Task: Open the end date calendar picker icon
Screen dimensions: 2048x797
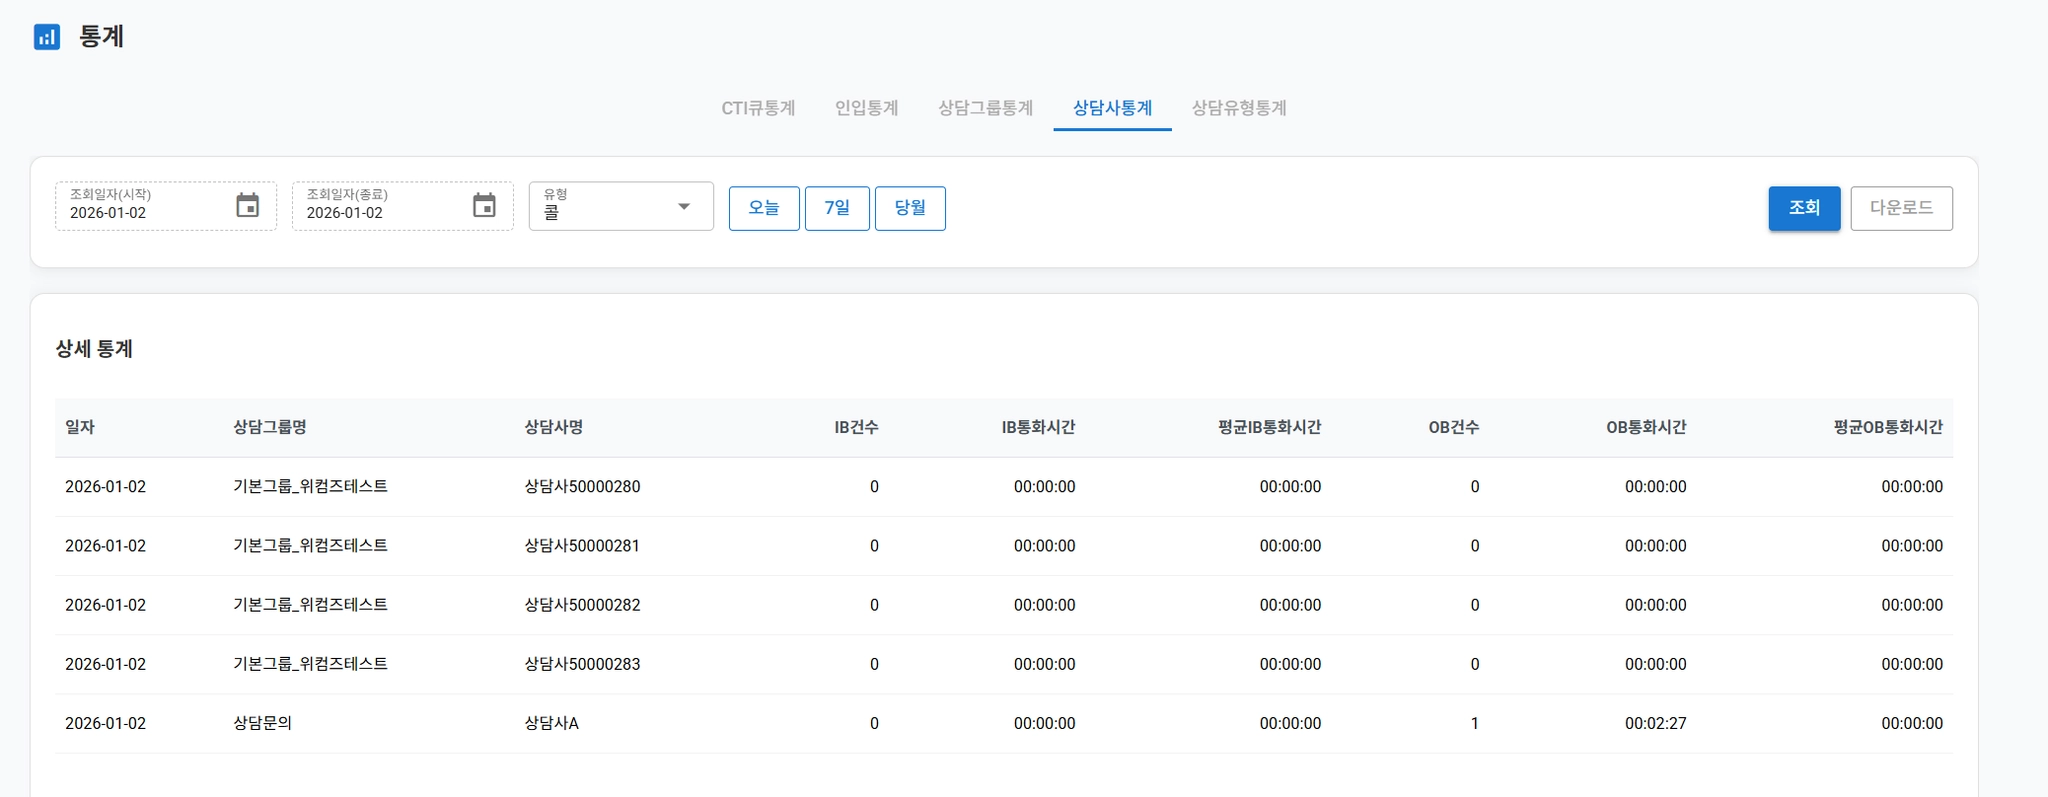Action: [x=484, y=206]
